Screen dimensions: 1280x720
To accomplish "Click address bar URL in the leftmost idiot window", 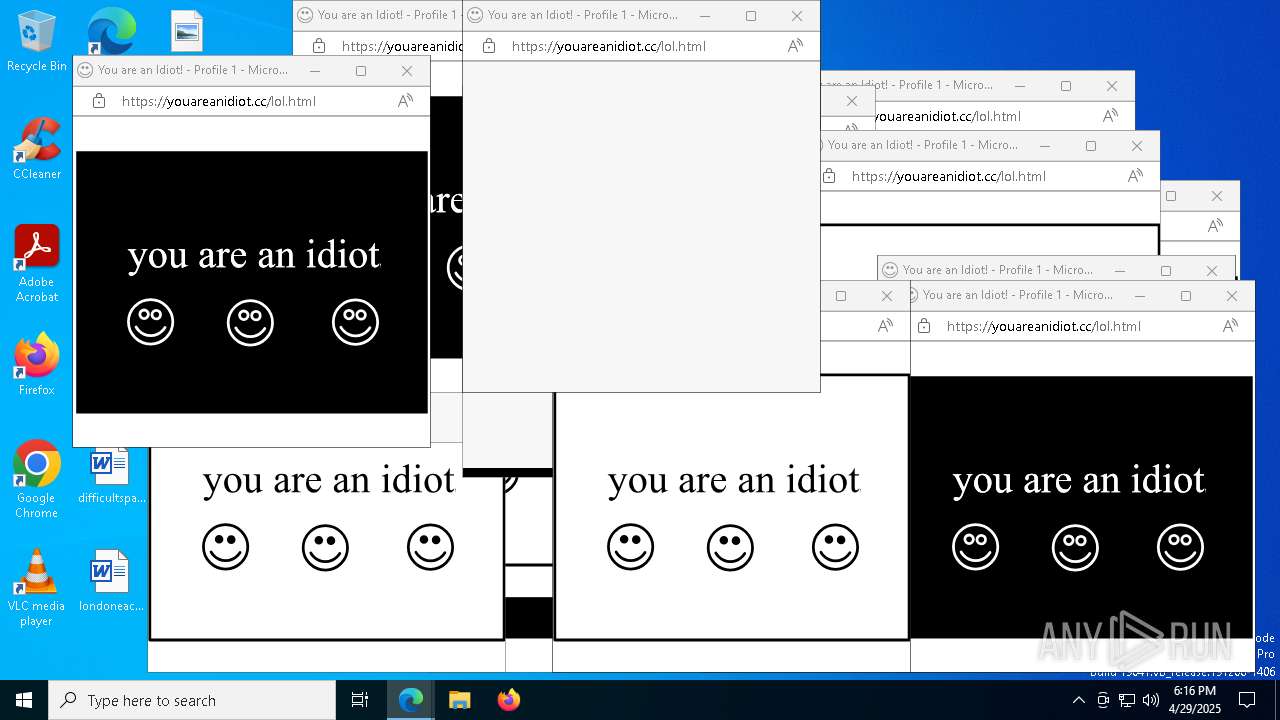I will click(219, 101).
